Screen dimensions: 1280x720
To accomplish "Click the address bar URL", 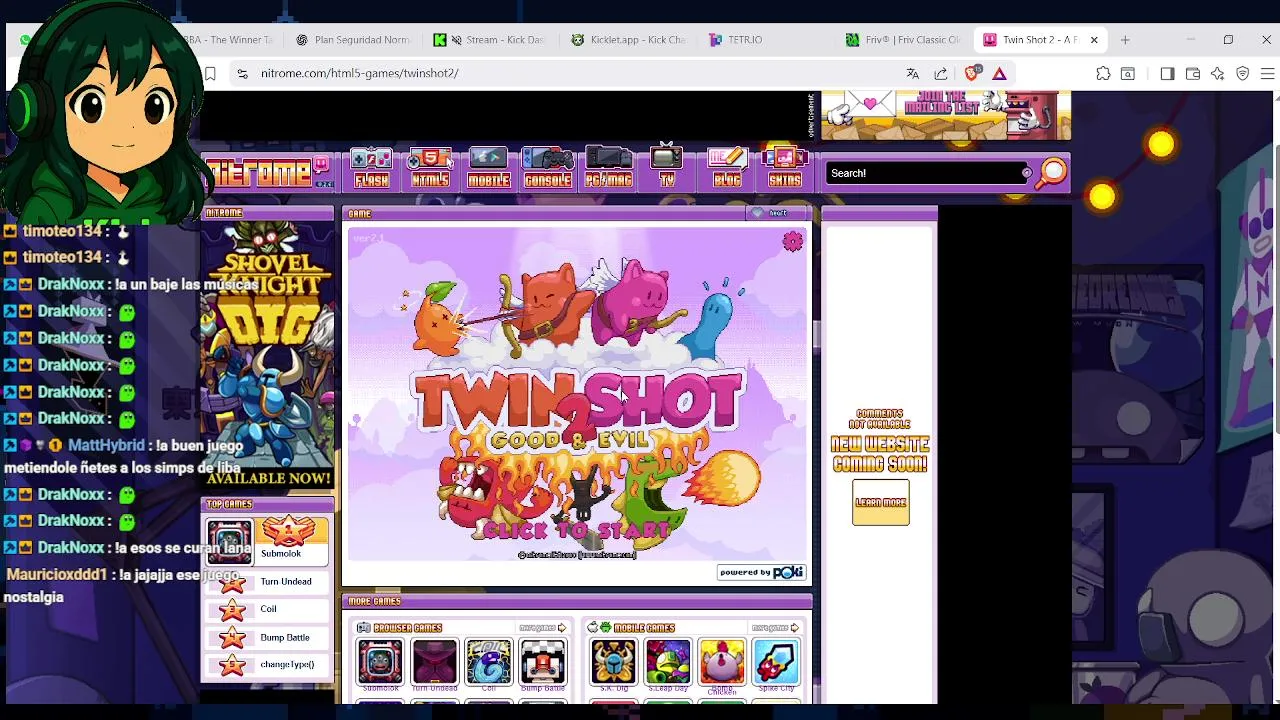I will tap(360, 73).
